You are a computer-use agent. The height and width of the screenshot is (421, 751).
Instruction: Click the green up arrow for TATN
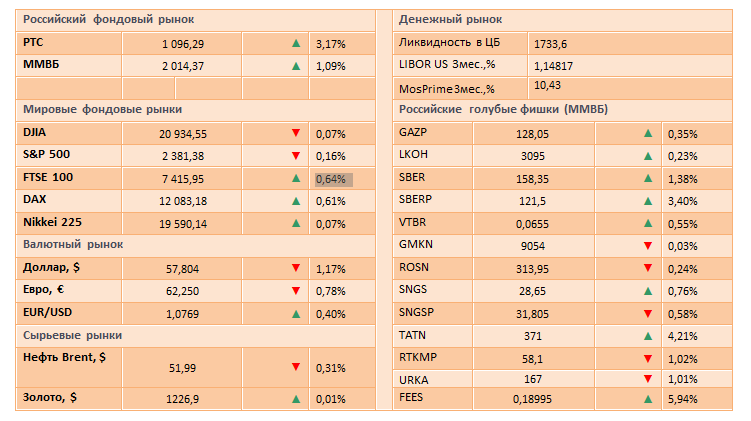coord(648,336)
